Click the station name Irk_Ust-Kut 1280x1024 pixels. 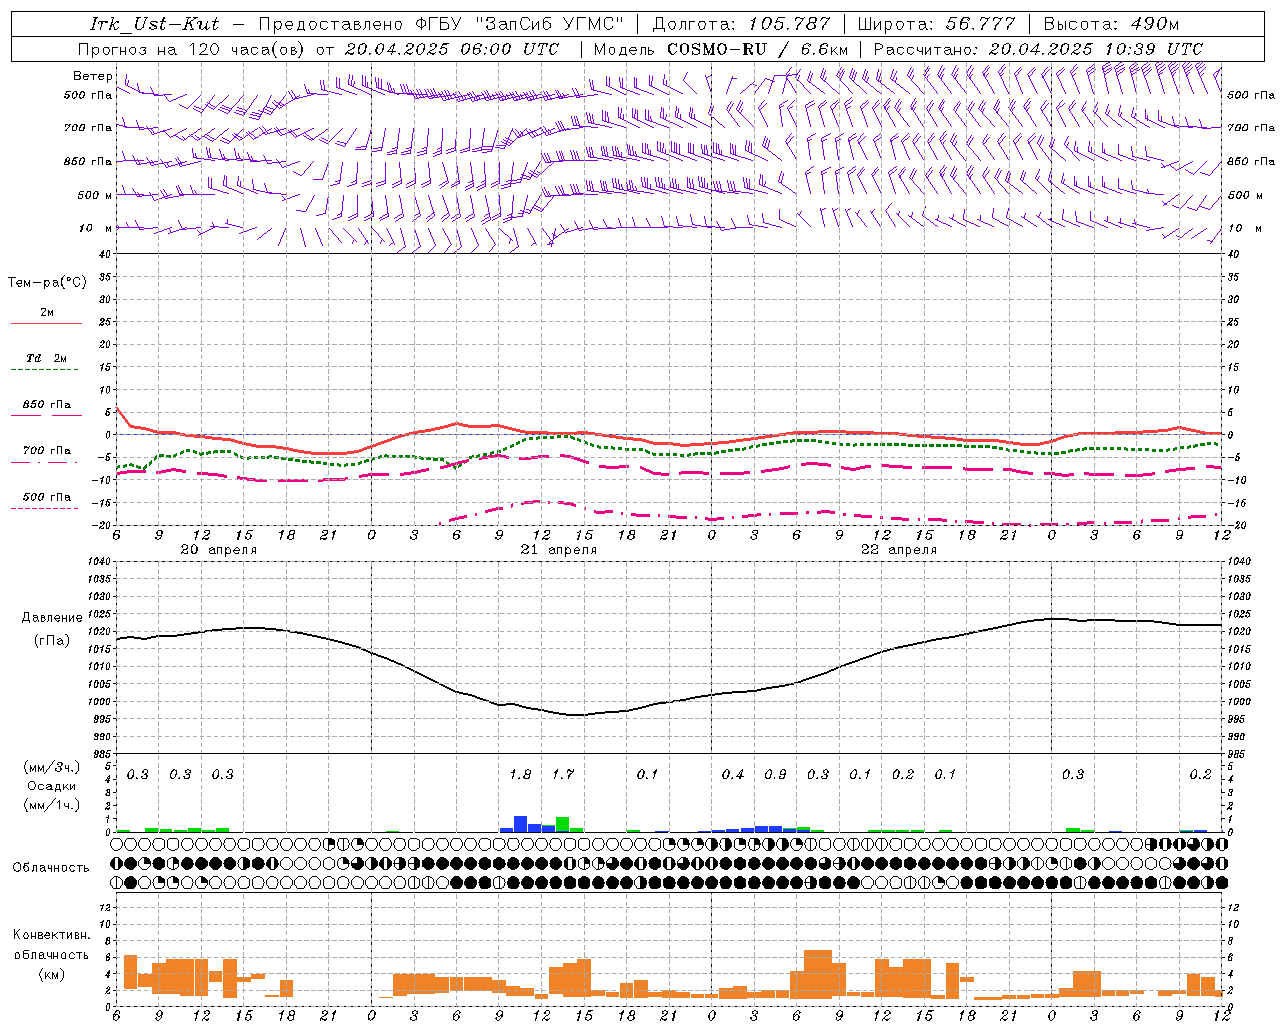coord(154,24)
